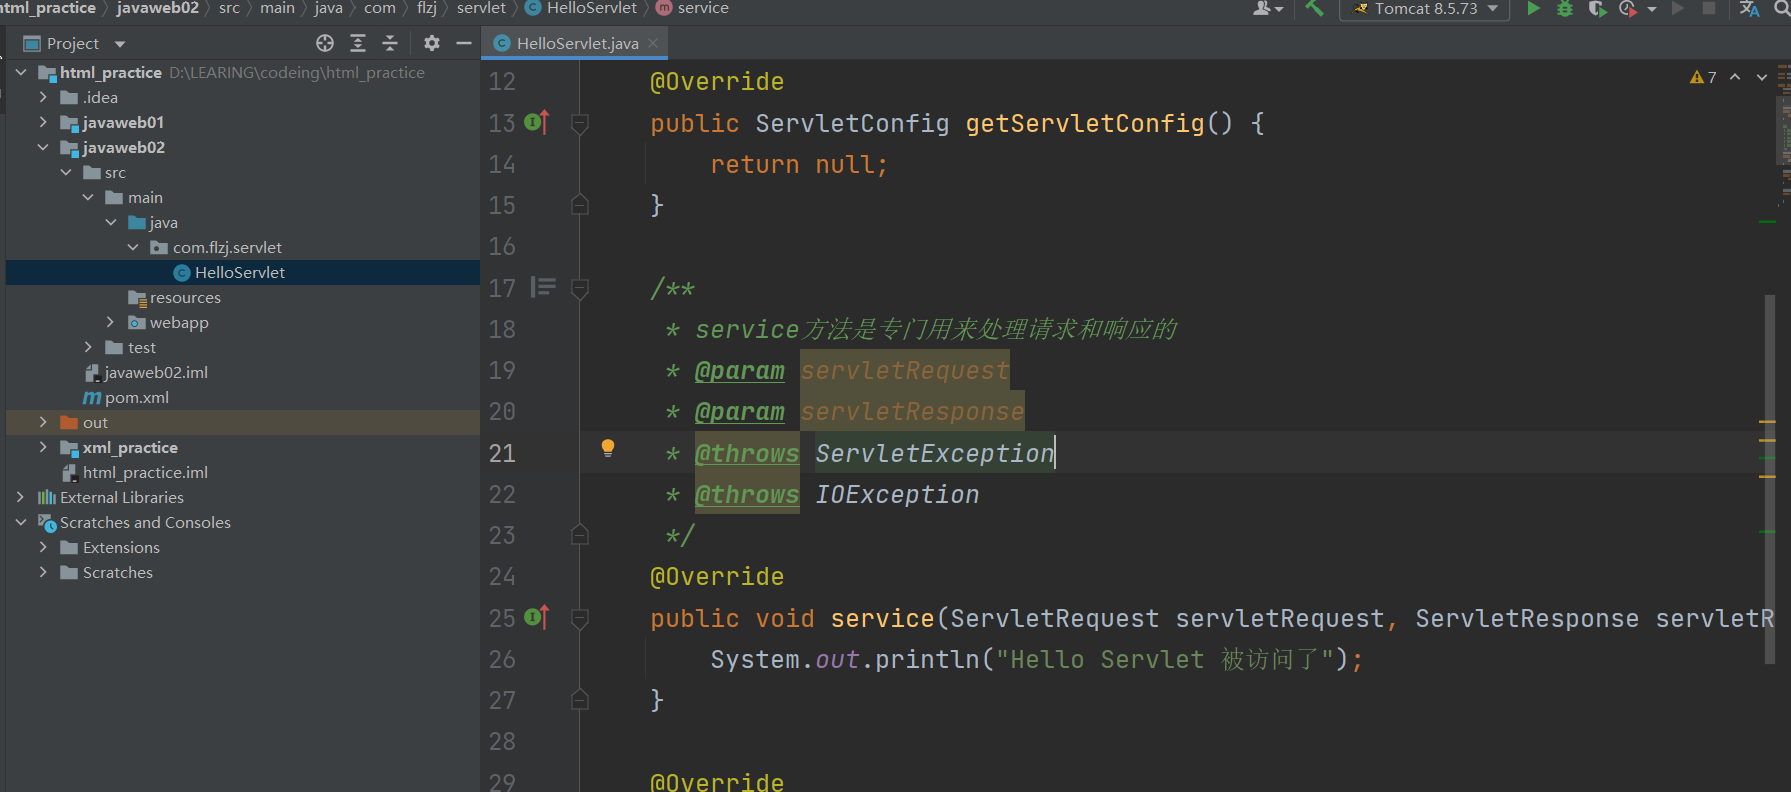1791x792 pixels.
Task: Toggle rendered doc view icon on line 17
Action: click(x=543, y=287)
